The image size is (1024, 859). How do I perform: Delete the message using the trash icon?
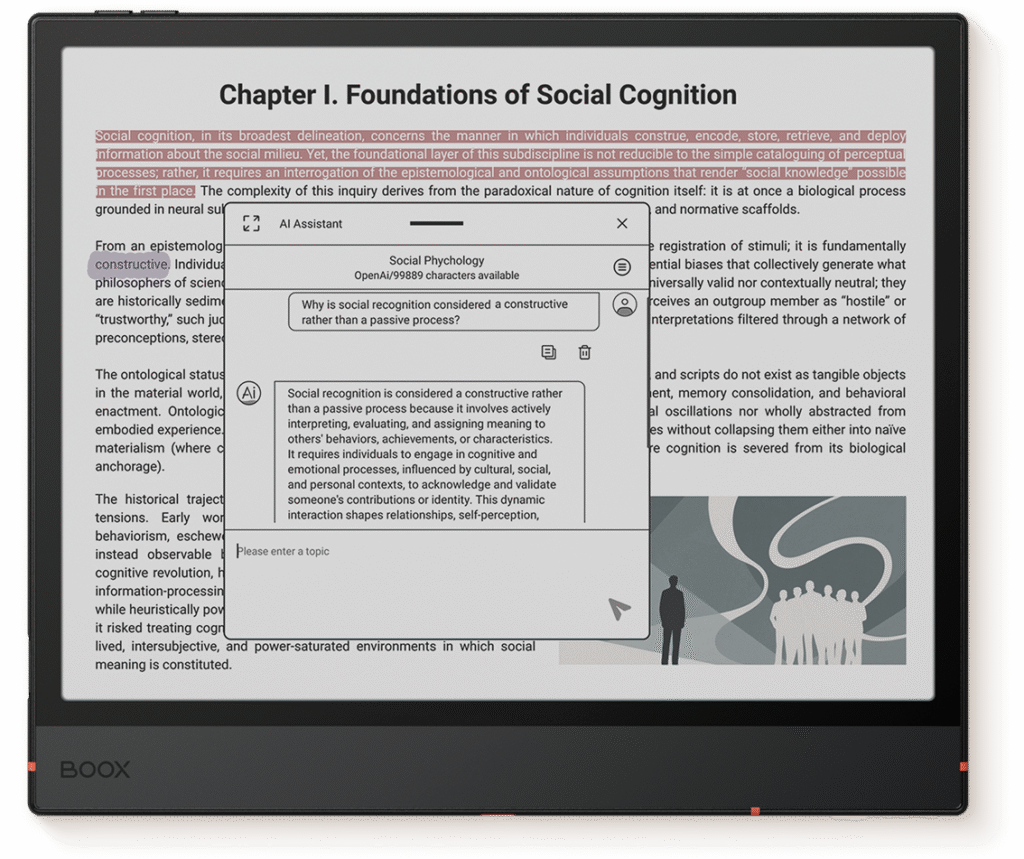(585, 352)
